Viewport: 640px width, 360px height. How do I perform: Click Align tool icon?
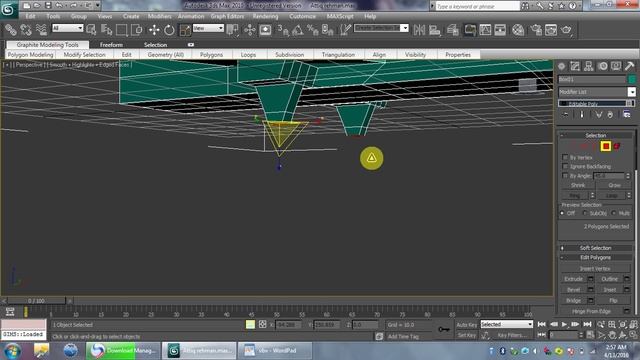[x=435, y=30]
